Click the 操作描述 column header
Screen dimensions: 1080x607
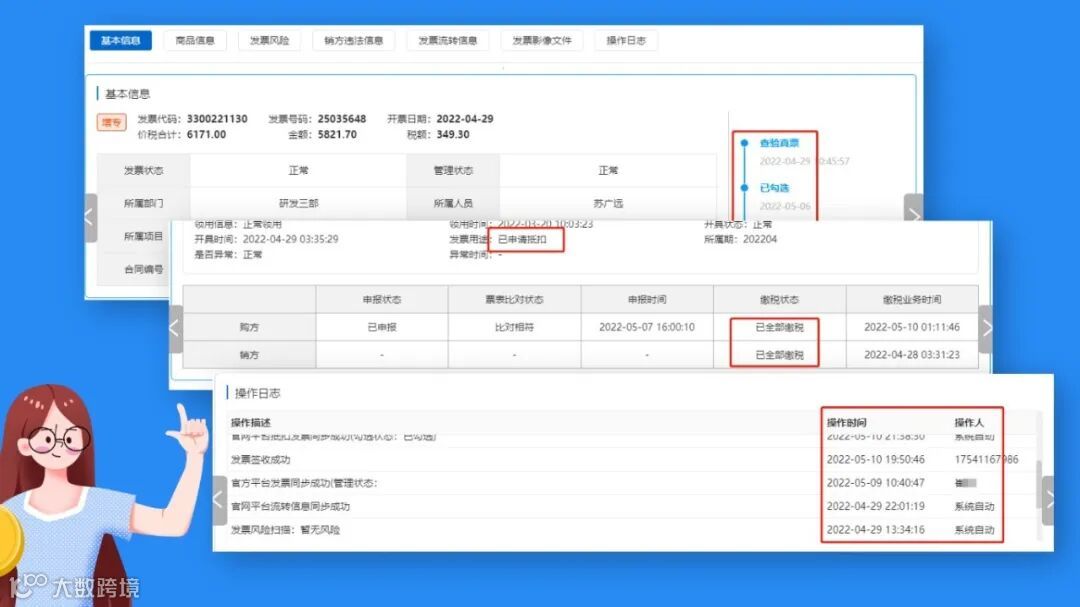tap(251, 422)
